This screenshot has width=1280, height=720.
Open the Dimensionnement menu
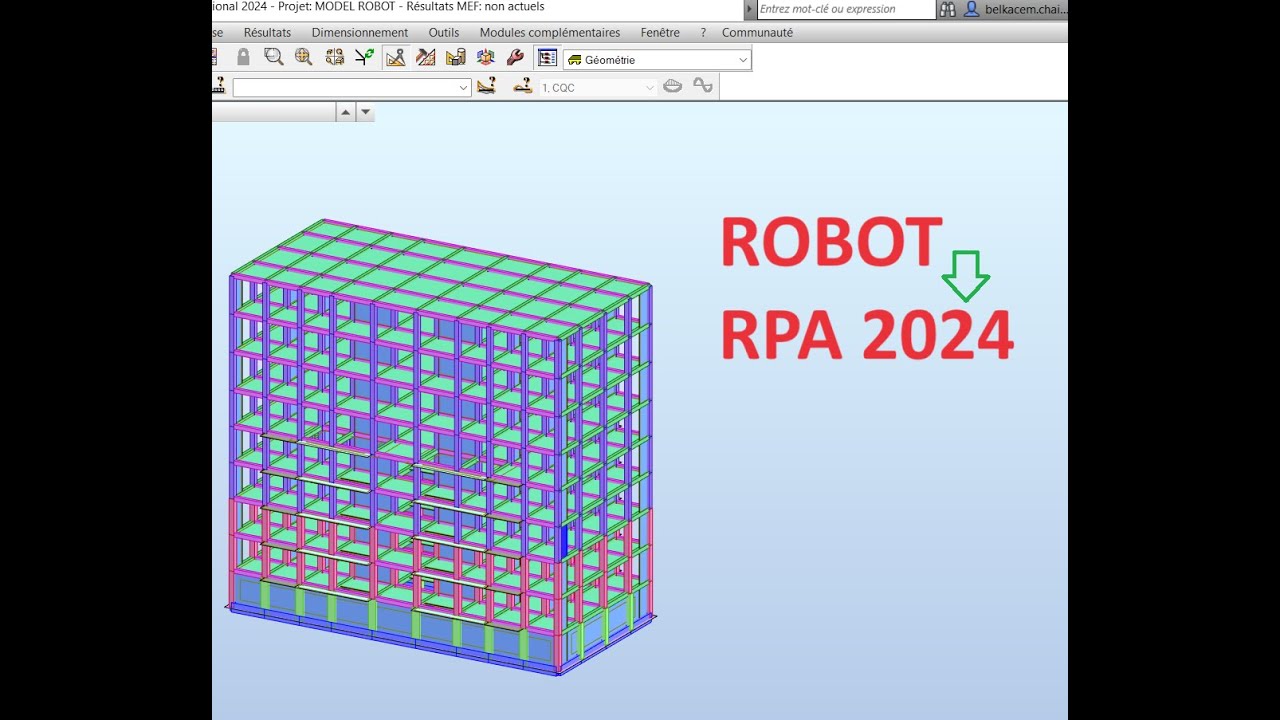tap(360, 33)
